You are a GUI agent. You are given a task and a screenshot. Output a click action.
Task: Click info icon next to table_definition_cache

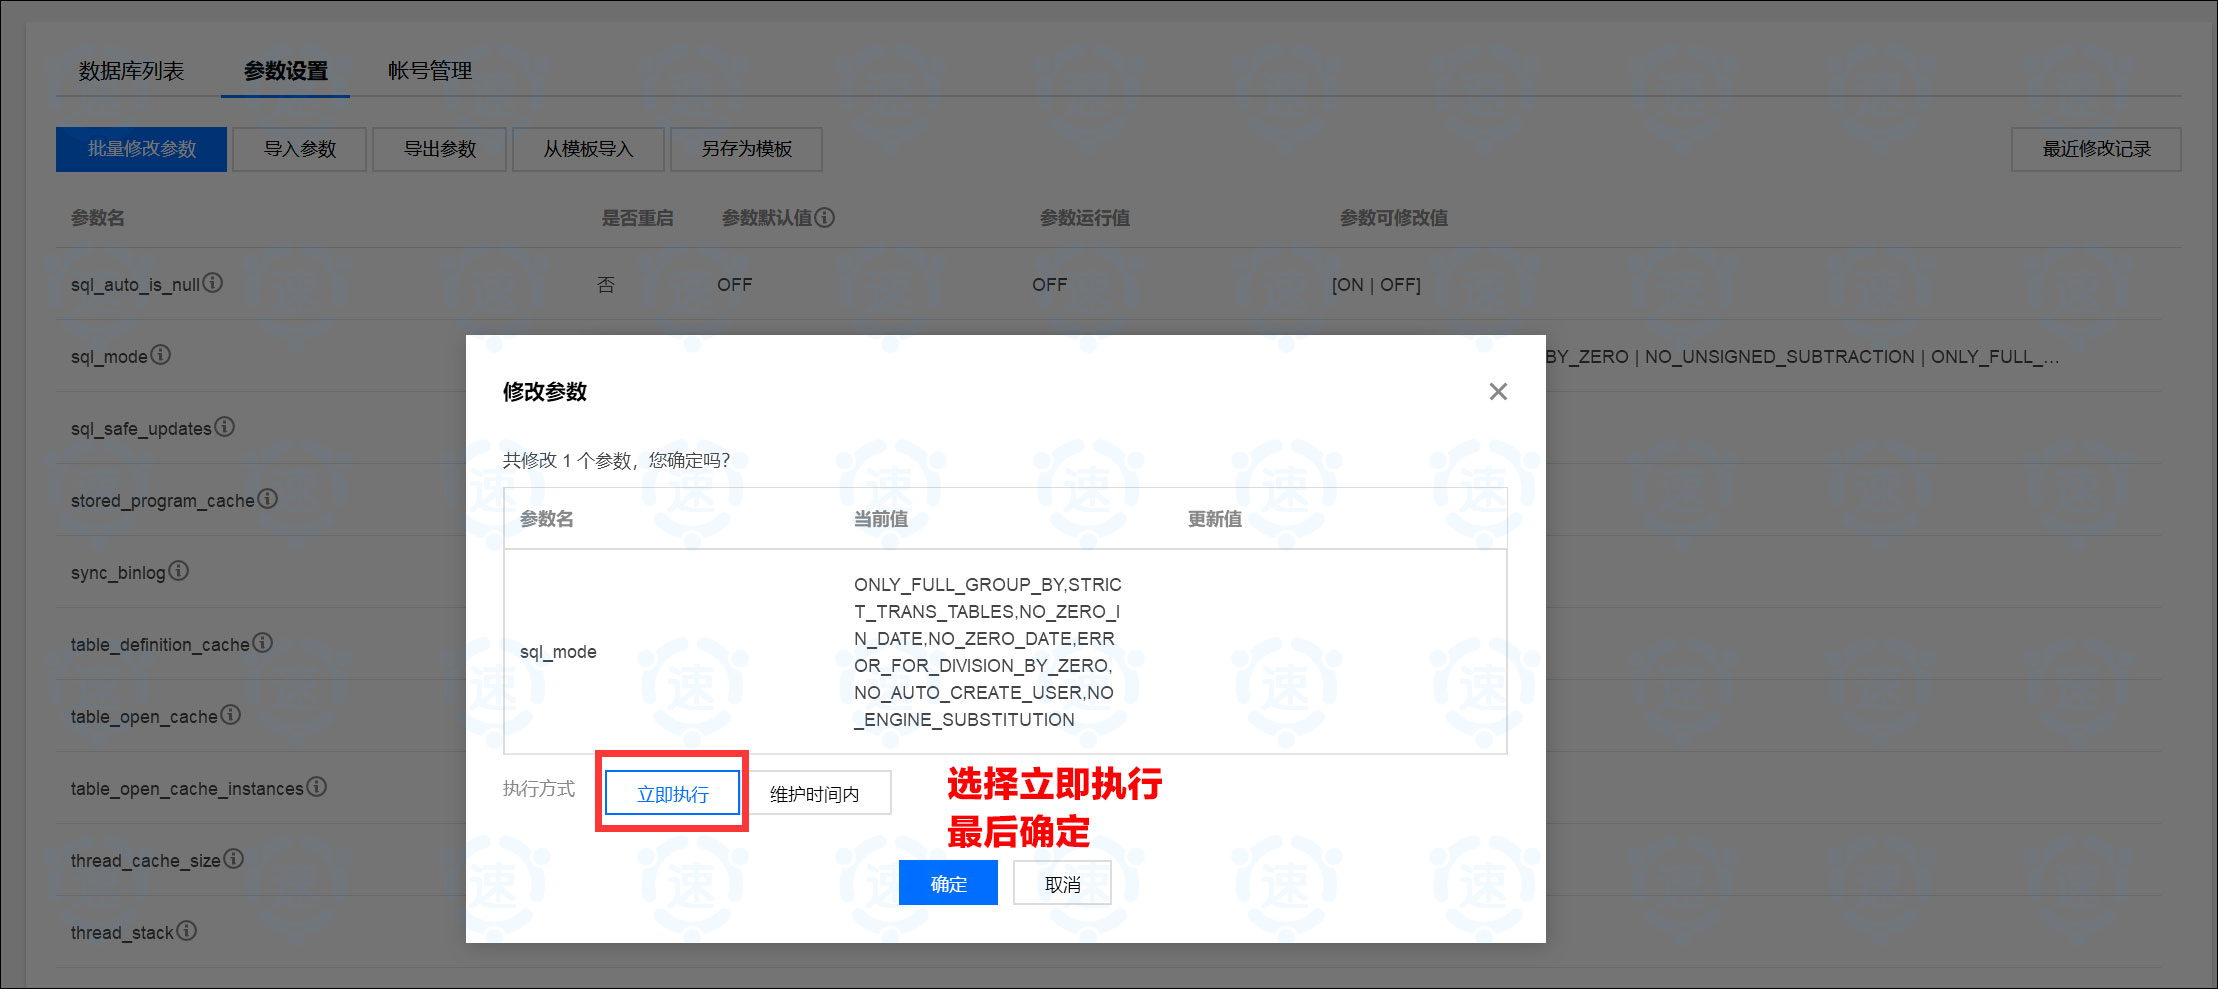coord(262,643)
